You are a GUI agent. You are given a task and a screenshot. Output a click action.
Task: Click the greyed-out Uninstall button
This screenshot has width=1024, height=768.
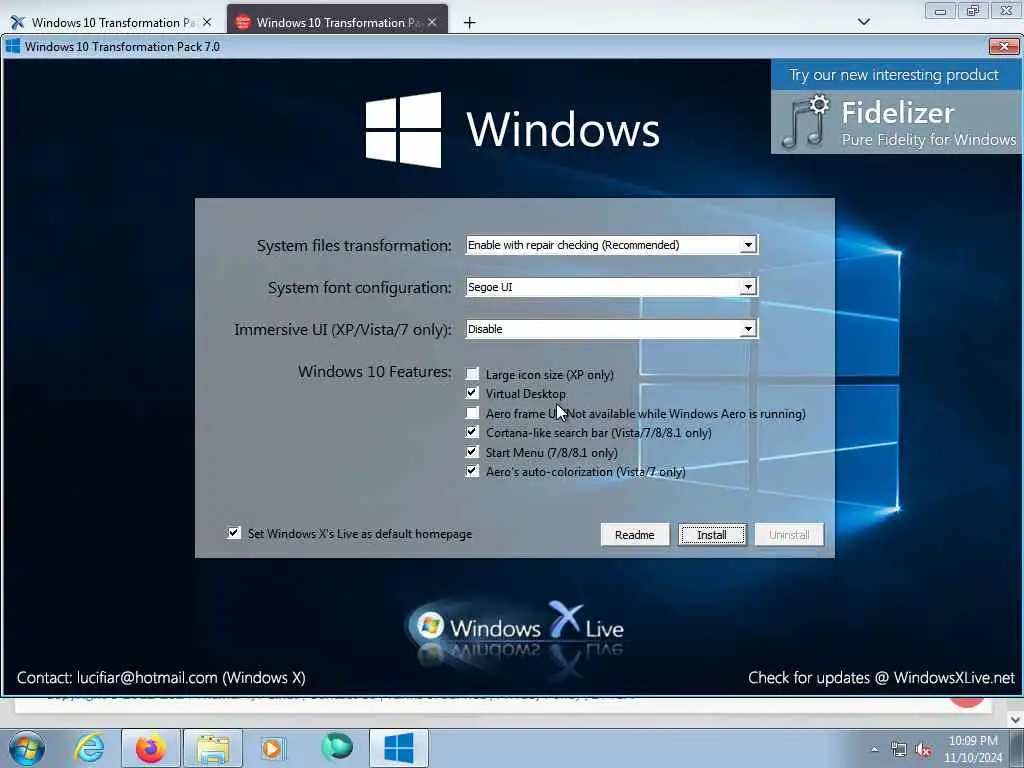click(x=789, y=535)
